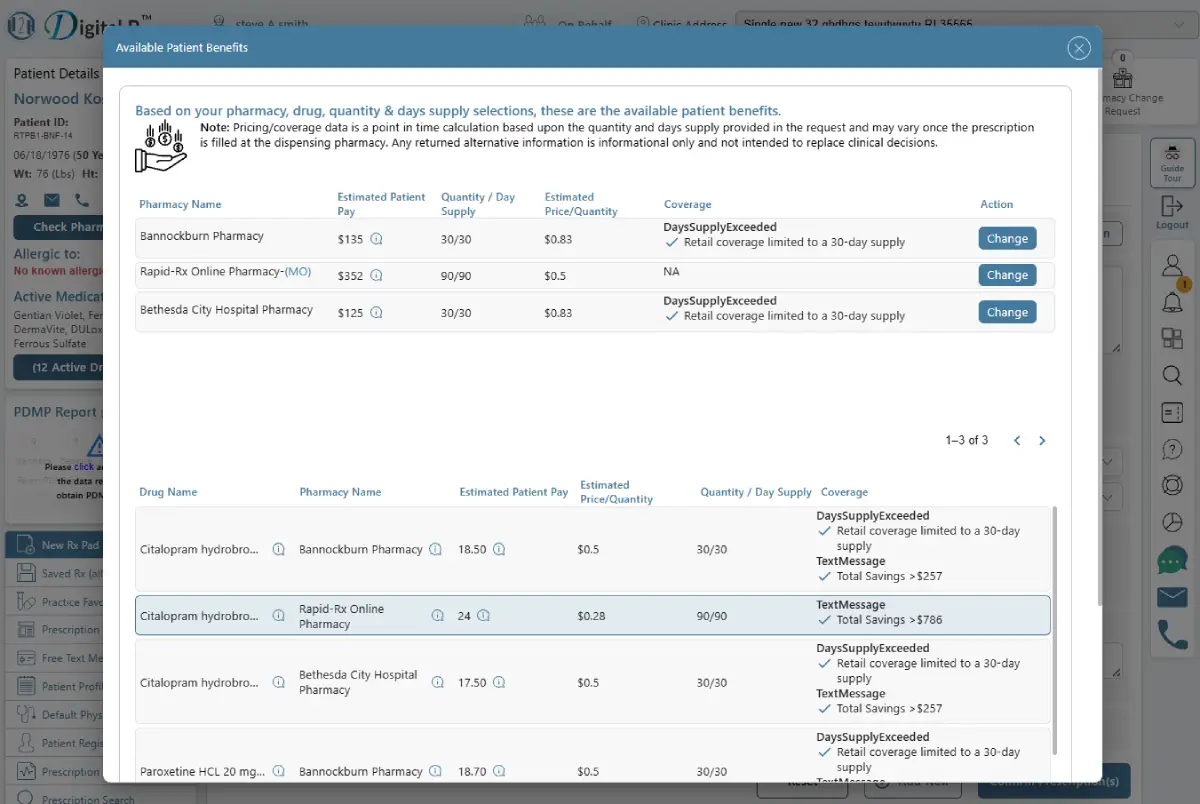1200x804 pixels.
Task: Open pharmacy info icon beside Bethesda in Citalopram row
Action: [437, 682]
